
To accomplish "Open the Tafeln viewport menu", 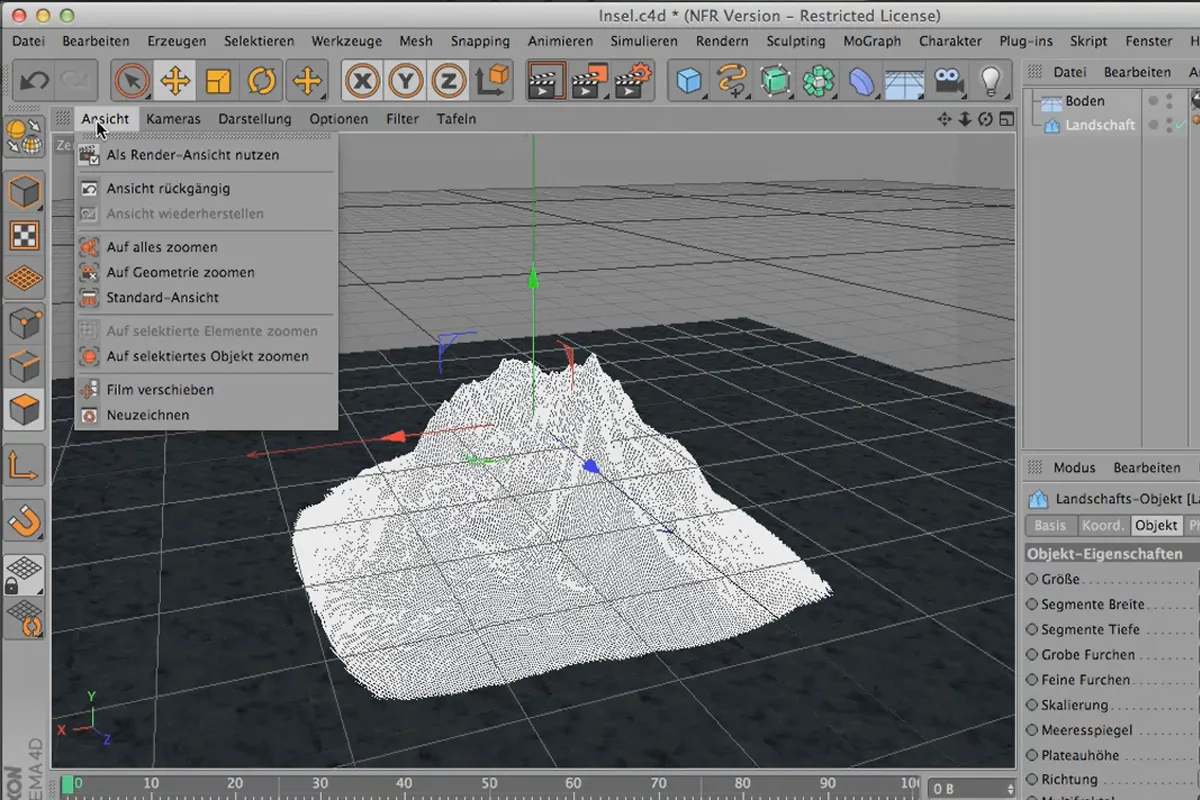I will tap(456, 119).
